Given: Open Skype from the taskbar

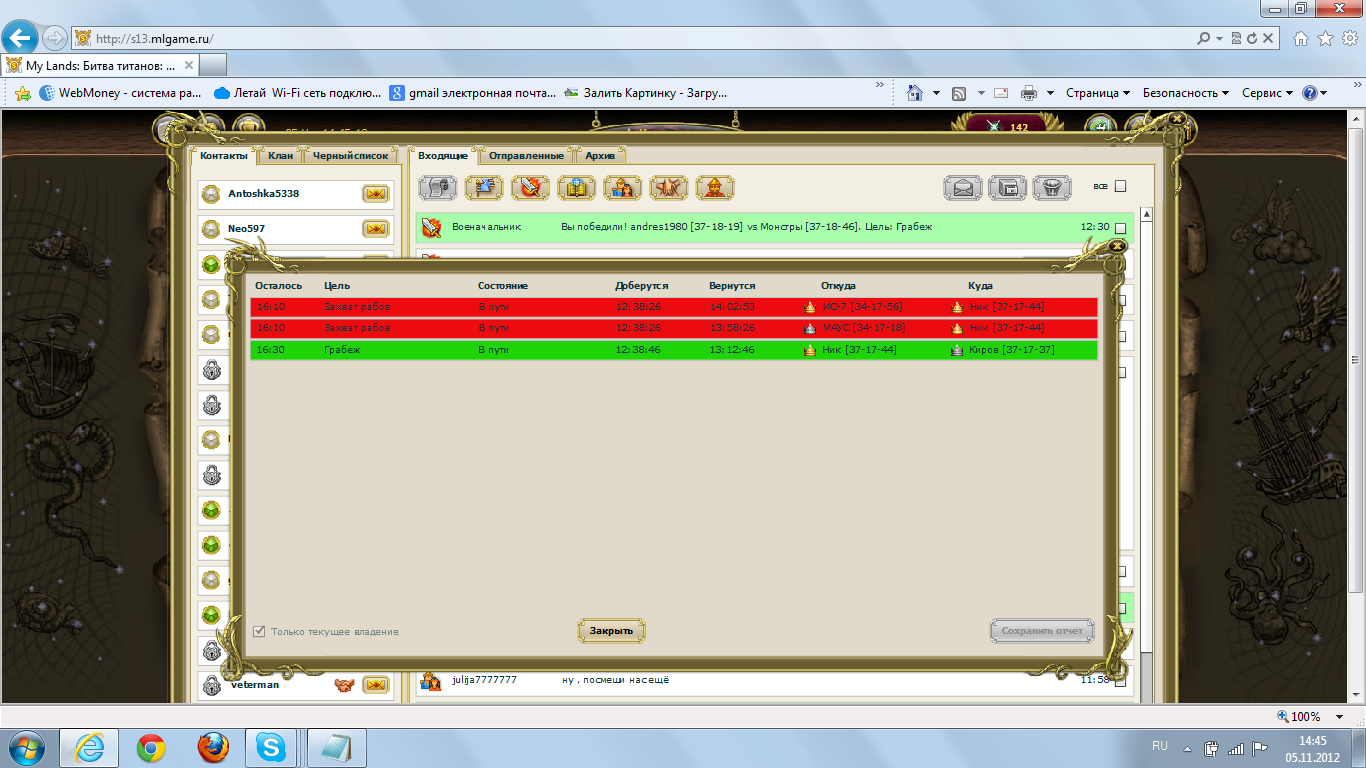Looking at the screenshot, I should point(269,747).
